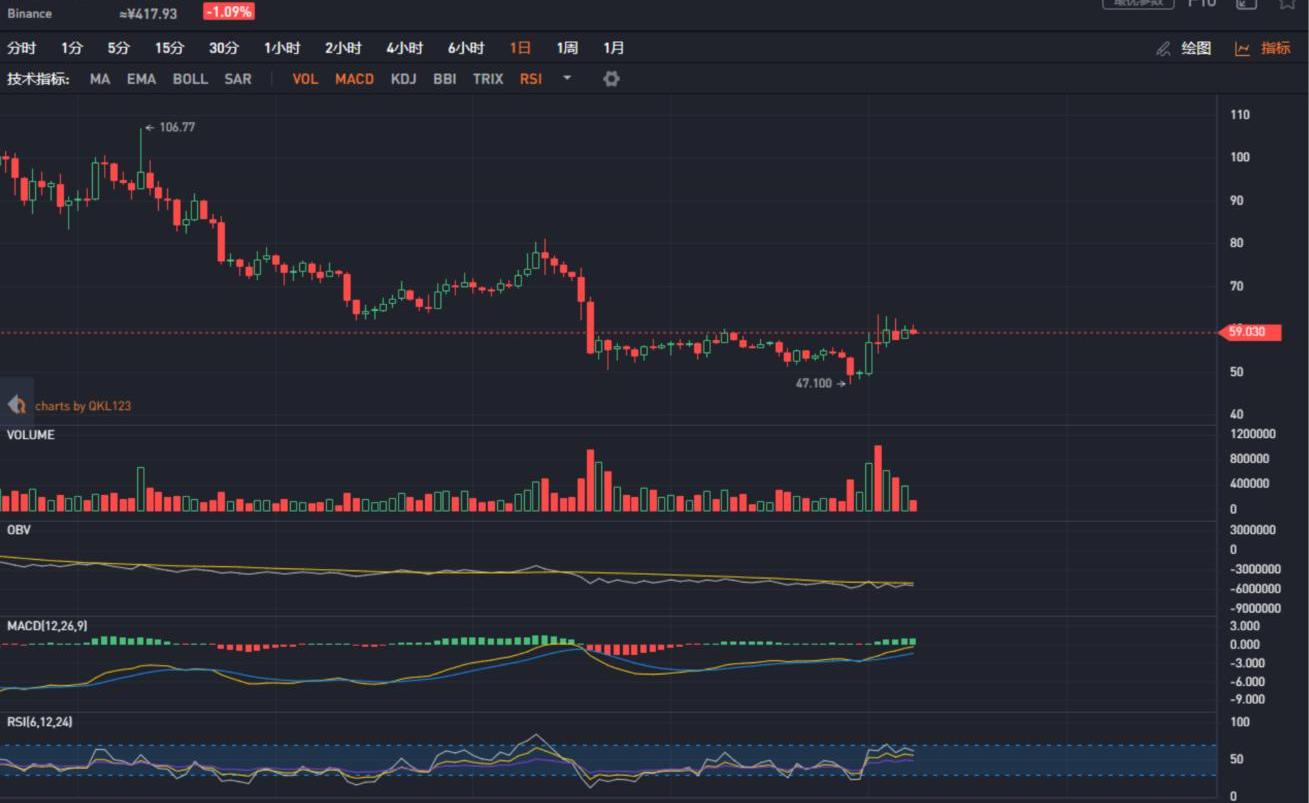This screenshot has width=1309, height=803.
Task: Click the charts by QKL123 link
Action: (x=83, y=406)
